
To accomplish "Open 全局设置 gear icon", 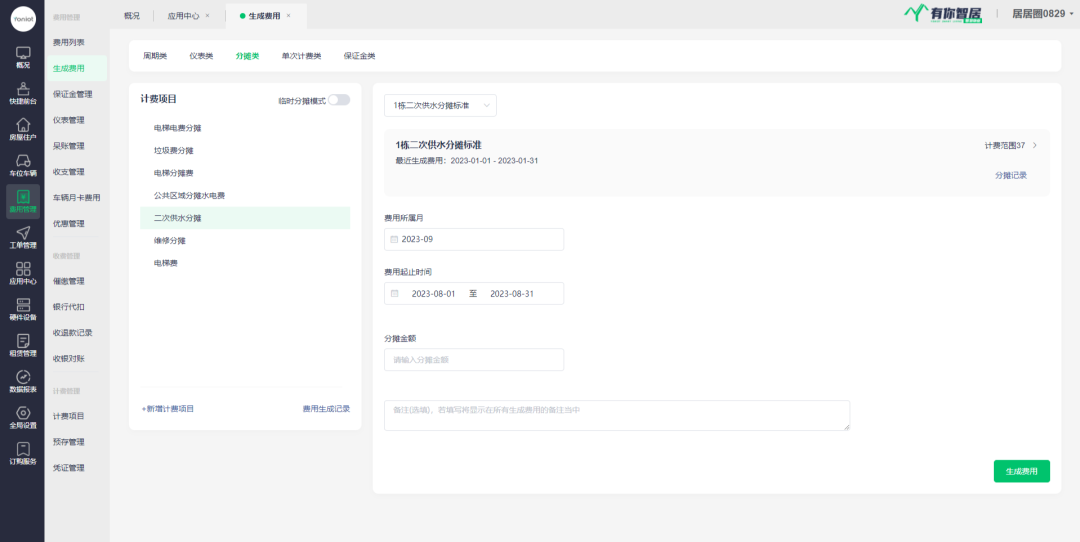I will (x=23, y=415).
